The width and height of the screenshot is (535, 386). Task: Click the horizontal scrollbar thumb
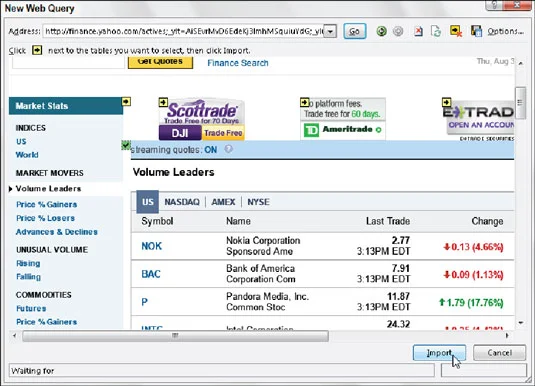[175, 336]
